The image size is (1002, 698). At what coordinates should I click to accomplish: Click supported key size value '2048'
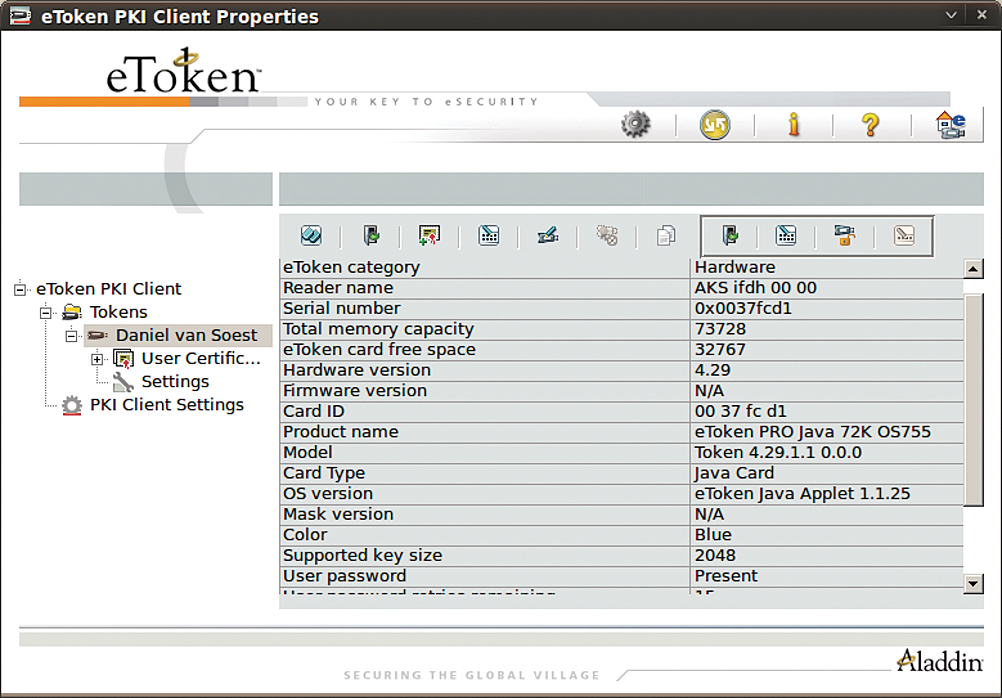715,555
